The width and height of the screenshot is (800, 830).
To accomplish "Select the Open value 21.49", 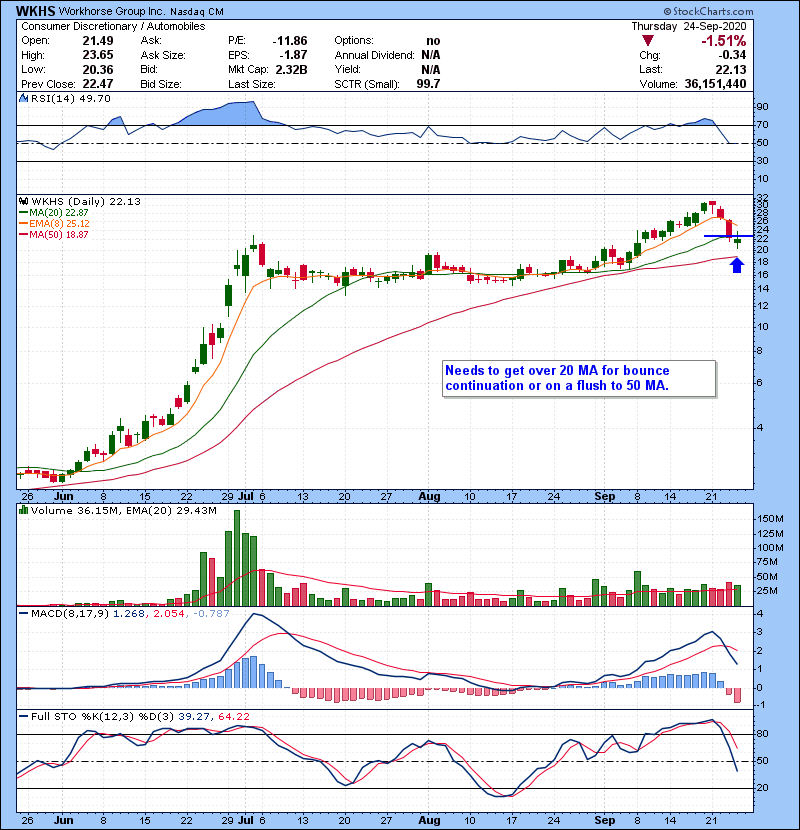I will click(98, 41).
